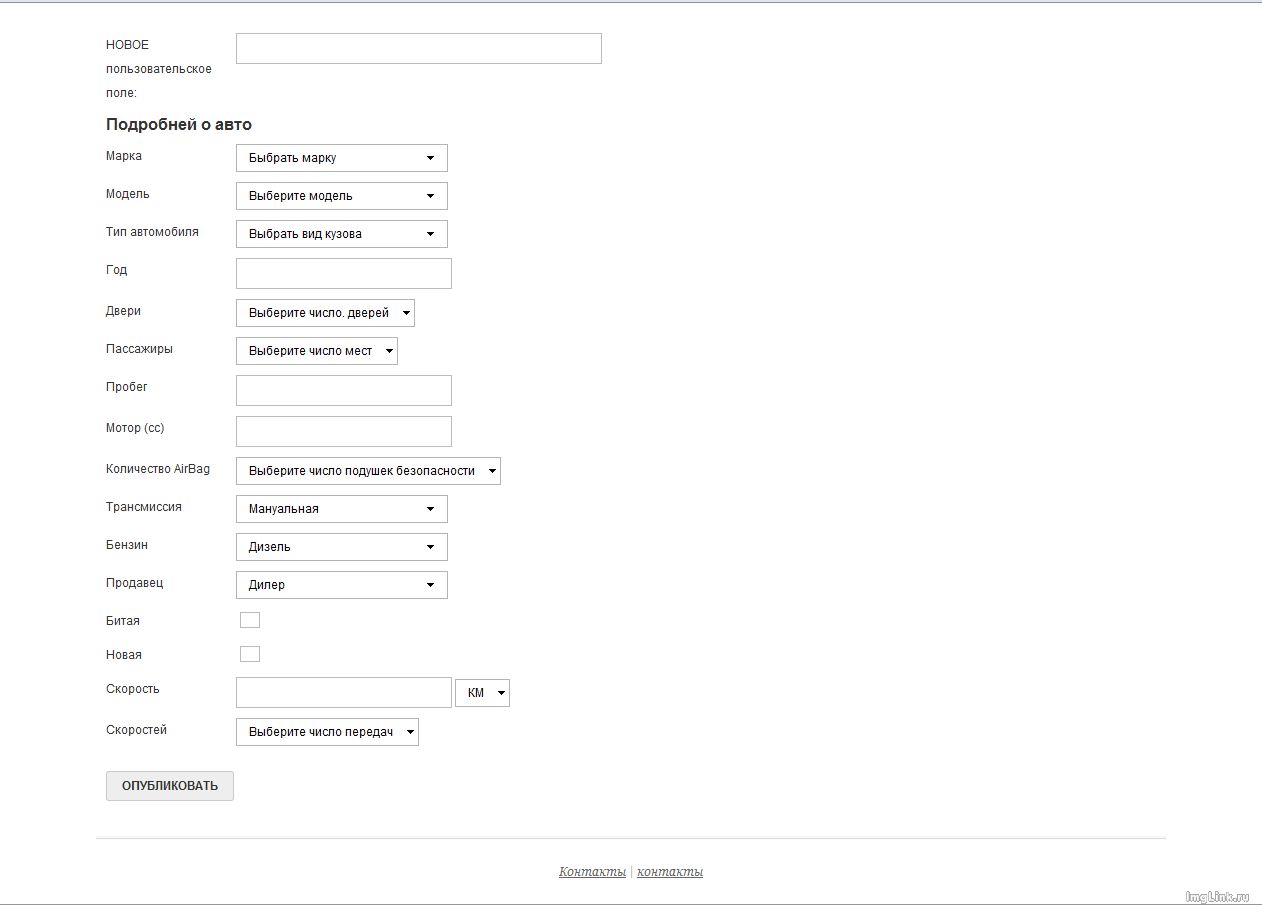Click the НОВОЕ пользовательское поле input
This screenshot has width=1262, height=905.
coord(419,49)
